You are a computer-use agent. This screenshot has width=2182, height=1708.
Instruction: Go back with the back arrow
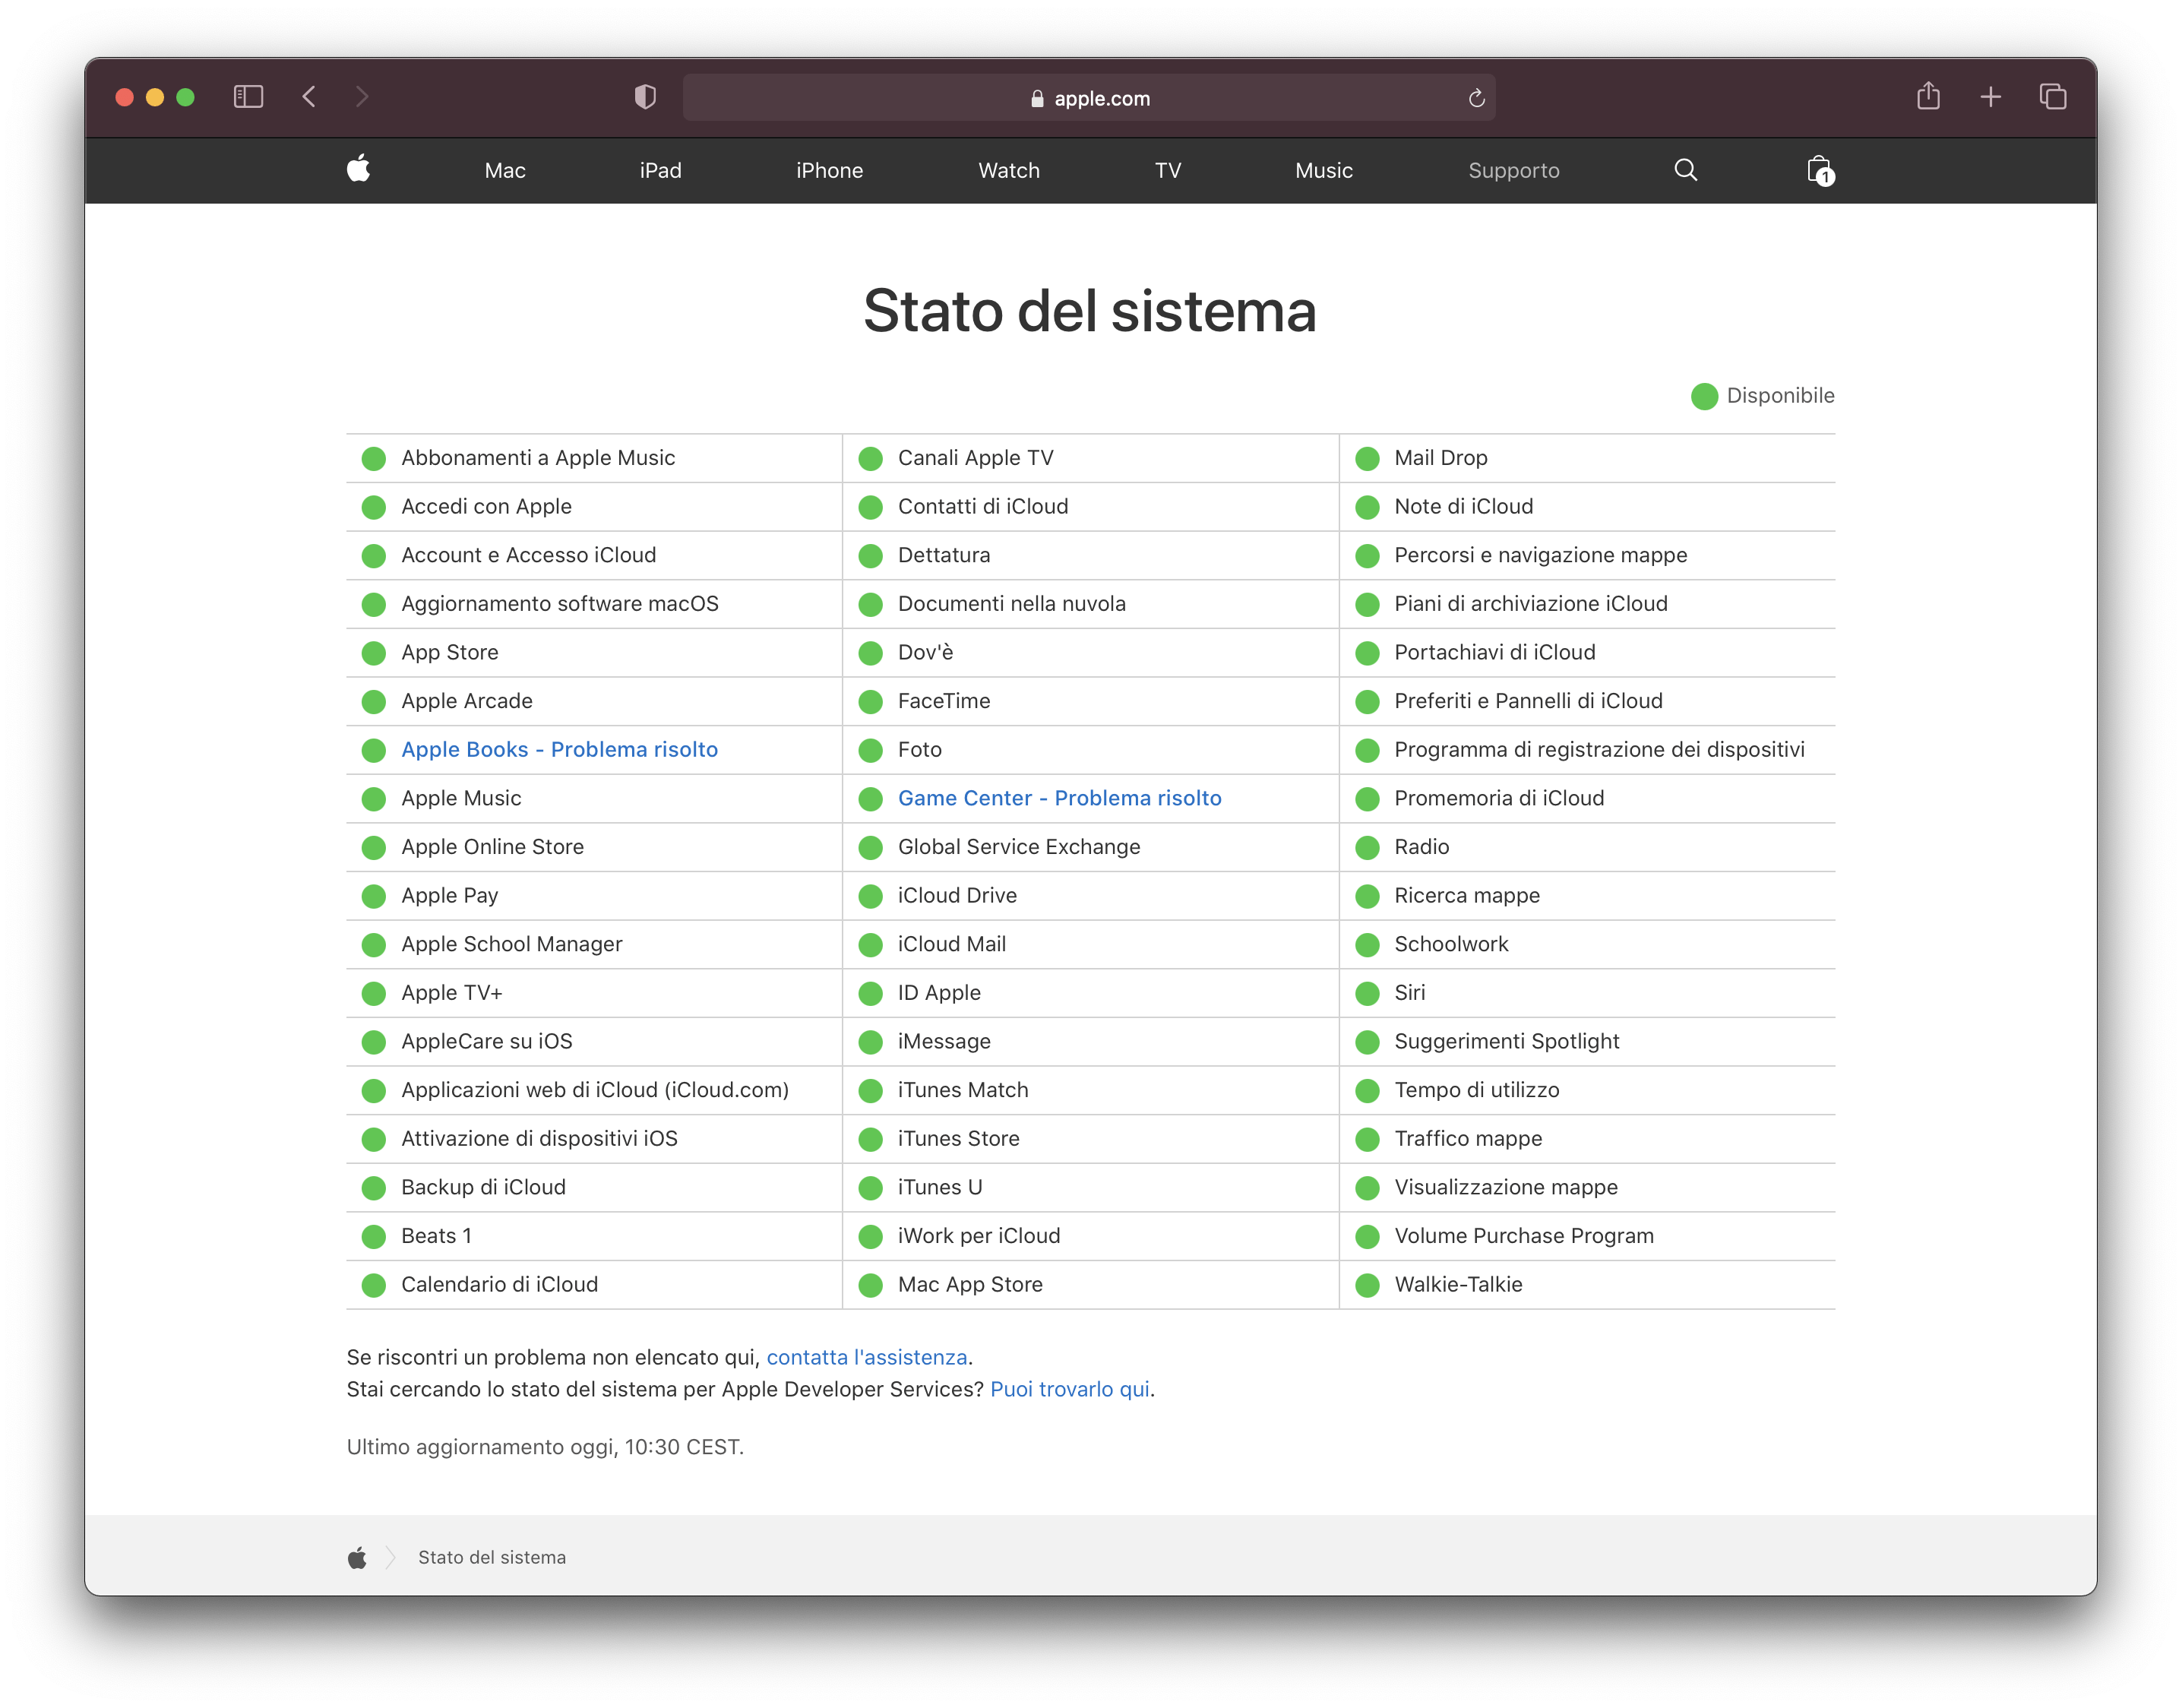309,97
